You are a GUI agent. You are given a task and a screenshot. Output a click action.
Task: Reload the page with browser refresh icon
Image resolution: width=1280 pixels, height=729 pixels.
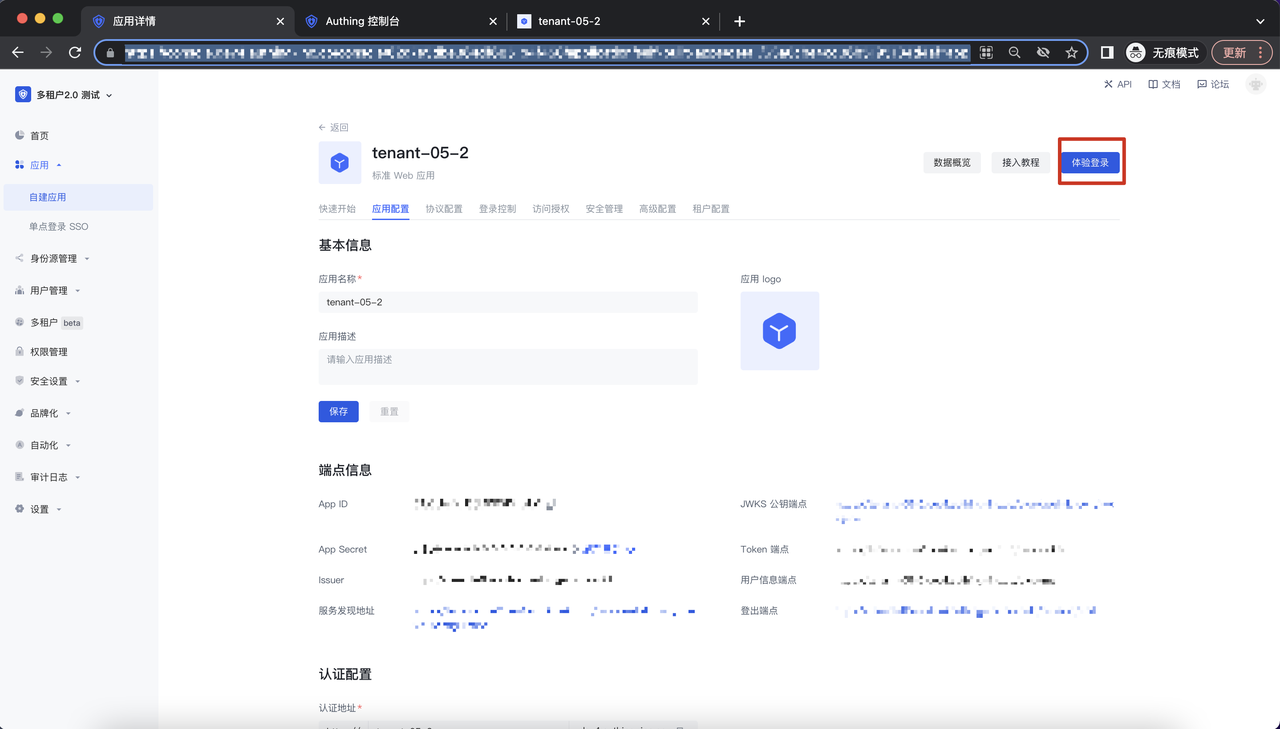75,52
